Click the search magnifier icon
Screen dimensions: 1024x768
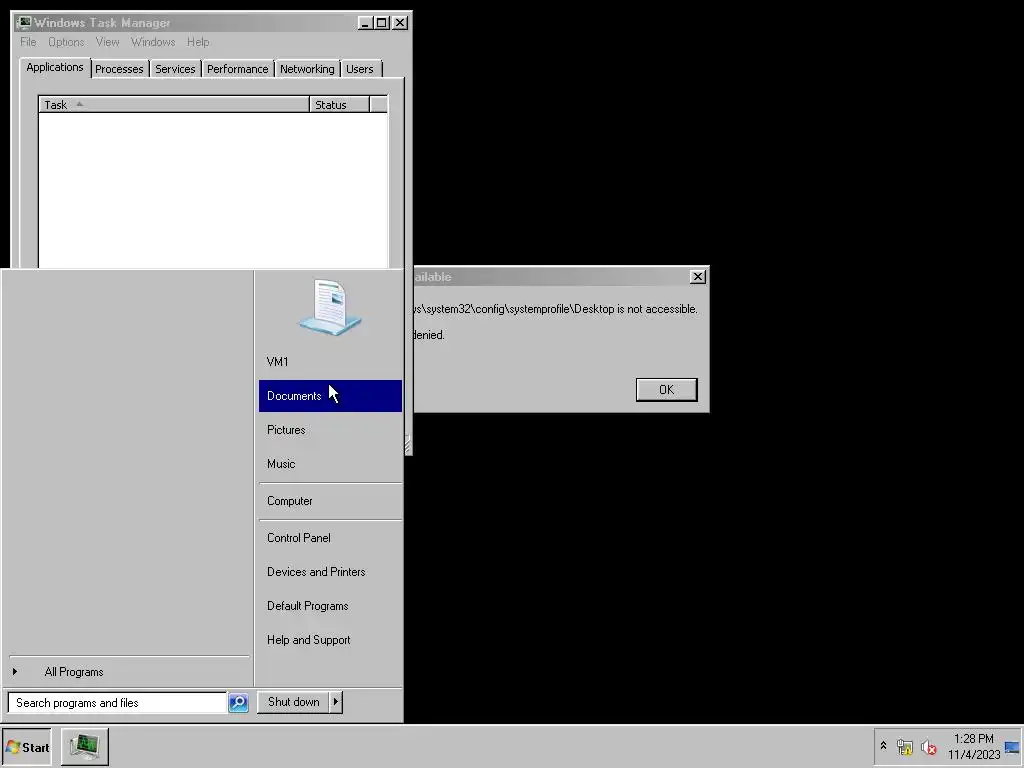[238, 703]
